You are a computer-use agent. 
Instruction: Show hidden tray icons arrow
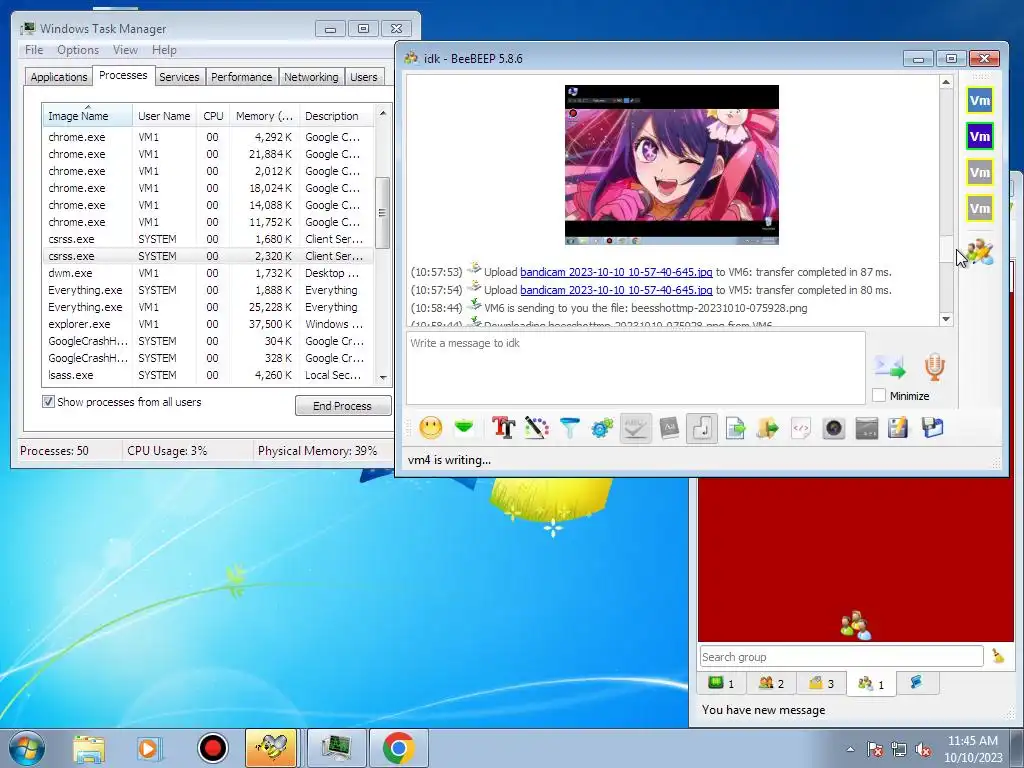[x=850, y=749]
